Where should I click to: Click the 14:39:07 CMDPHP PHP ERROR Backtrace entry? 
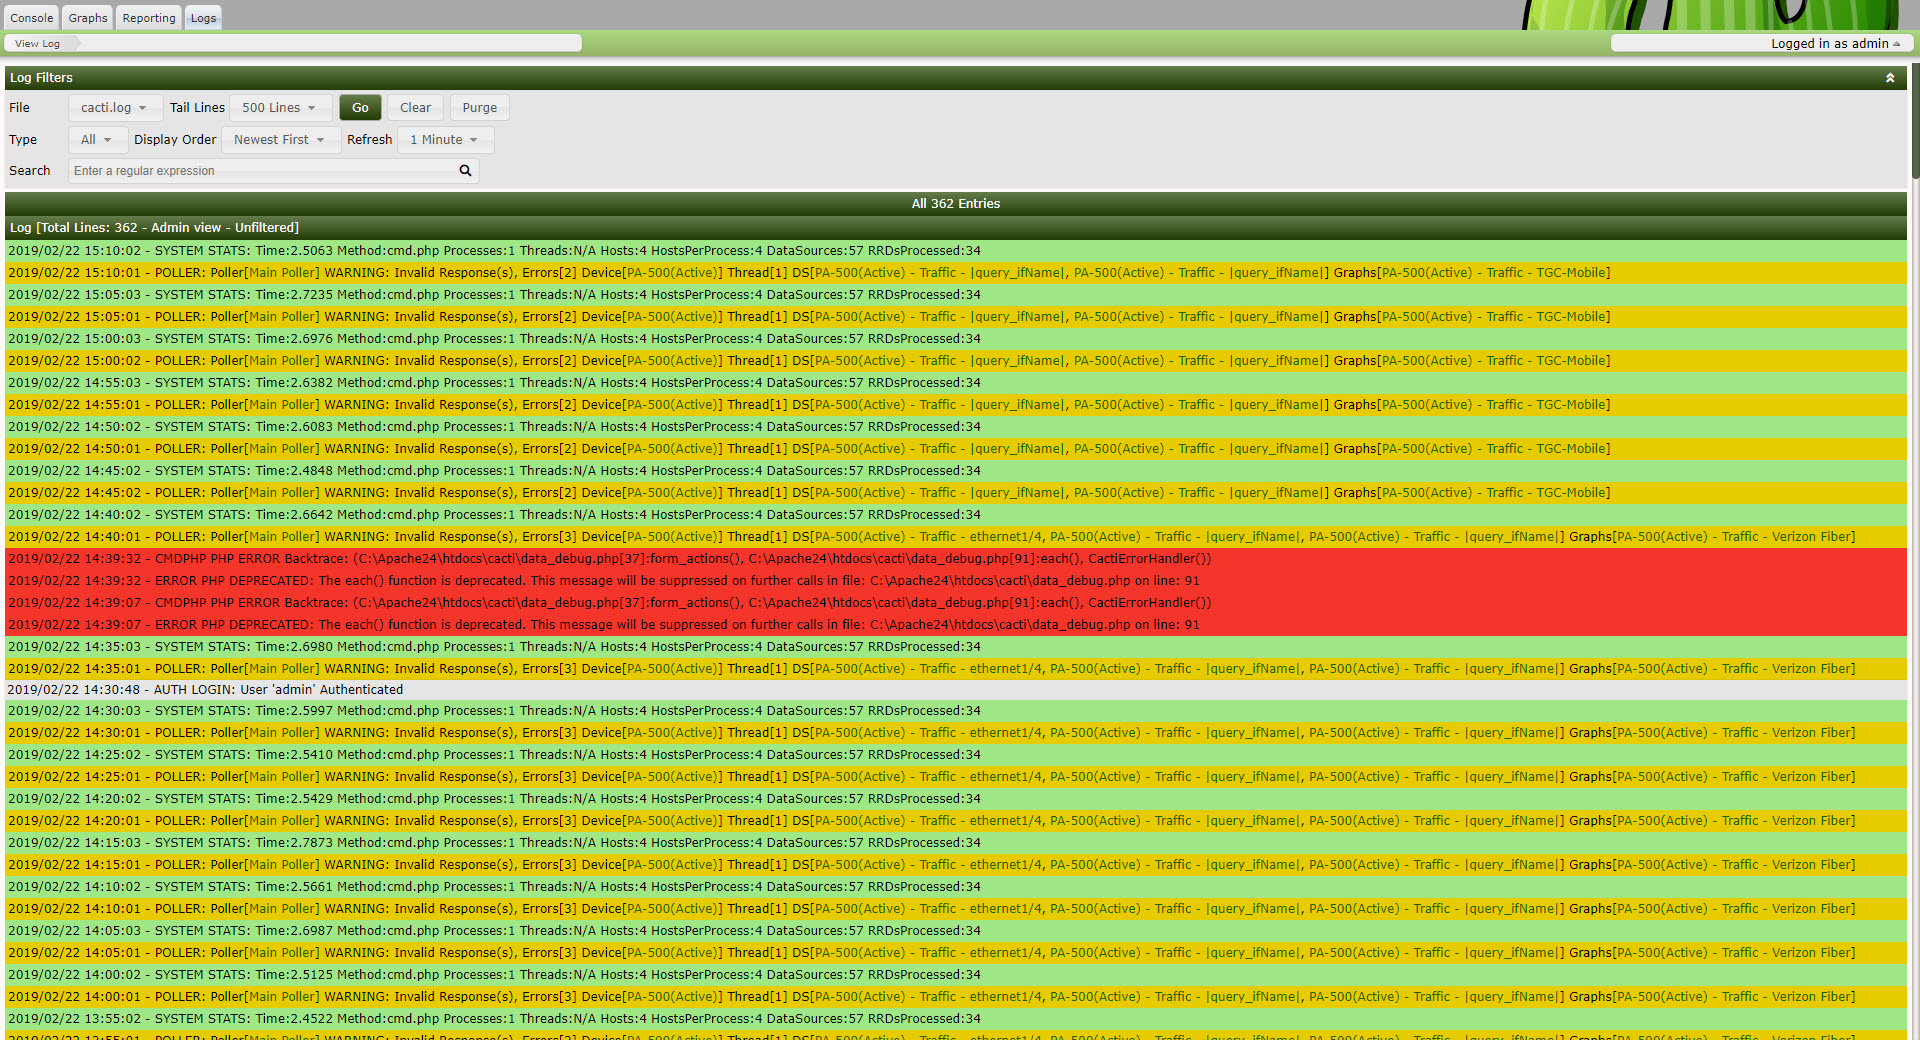tap(955, 603)
